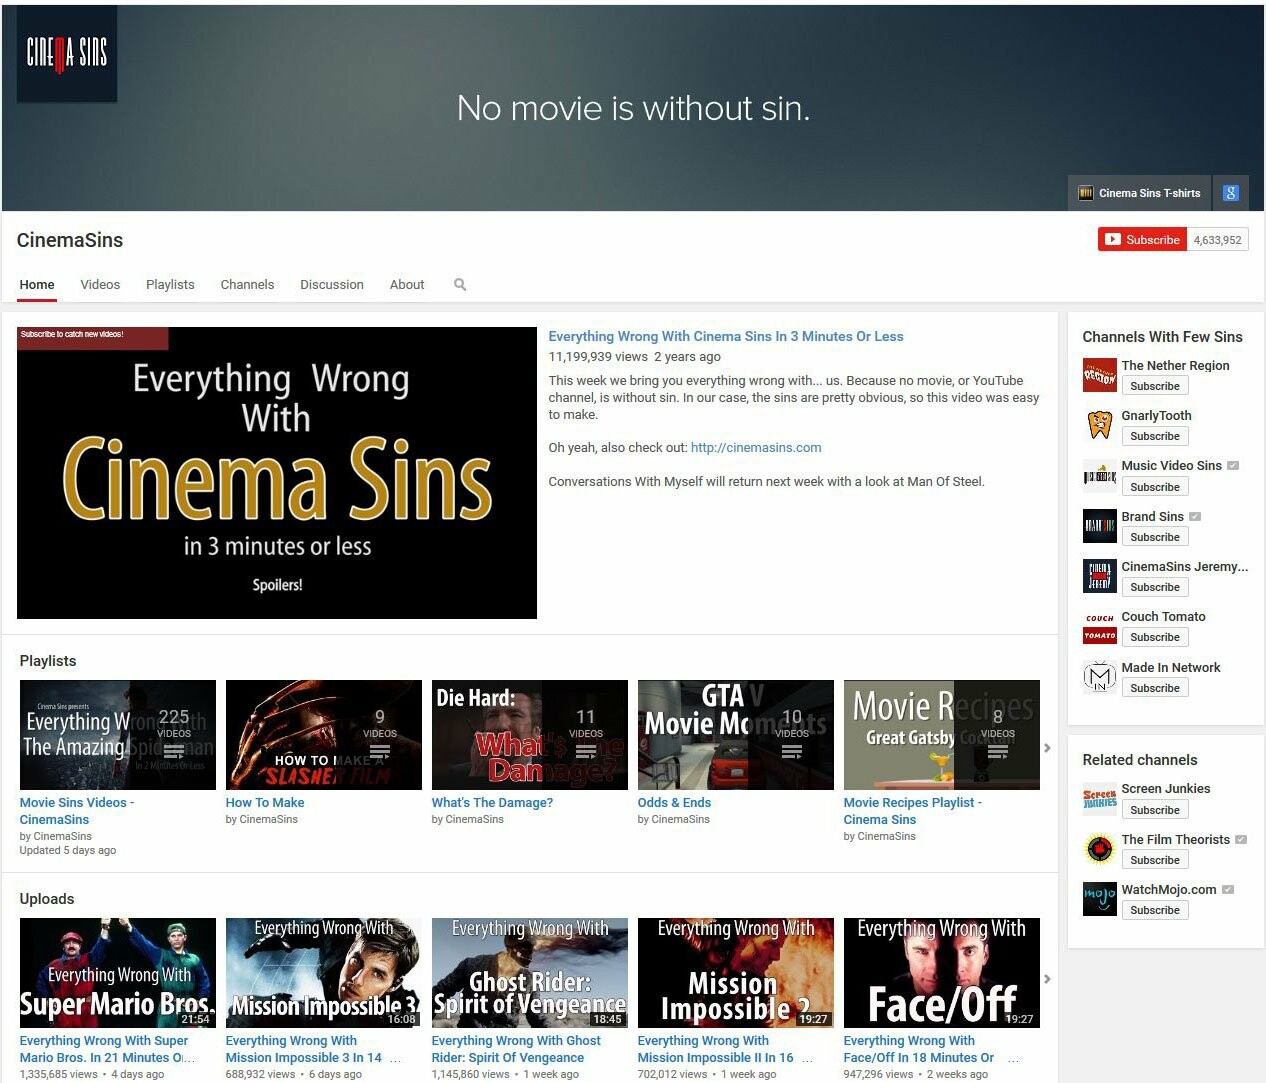Open the Google Plus icon on banner
1266x1083 pixels.
[x=1231, y=193]
